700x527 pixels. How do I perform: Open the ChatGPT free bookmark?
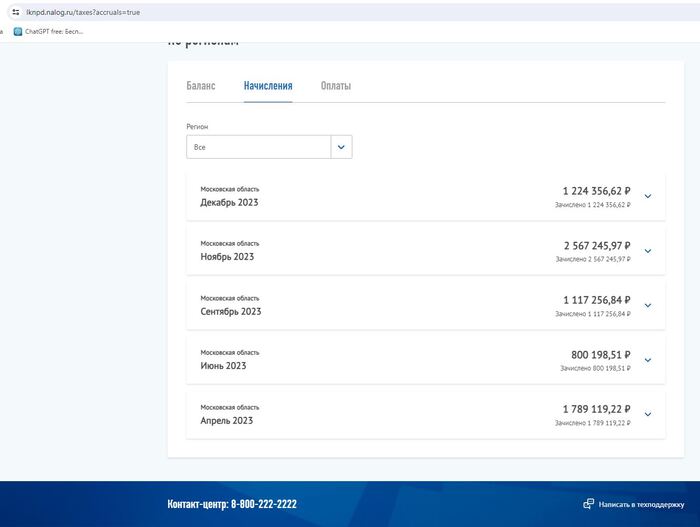pyautogui.click(x=48, y=32)
